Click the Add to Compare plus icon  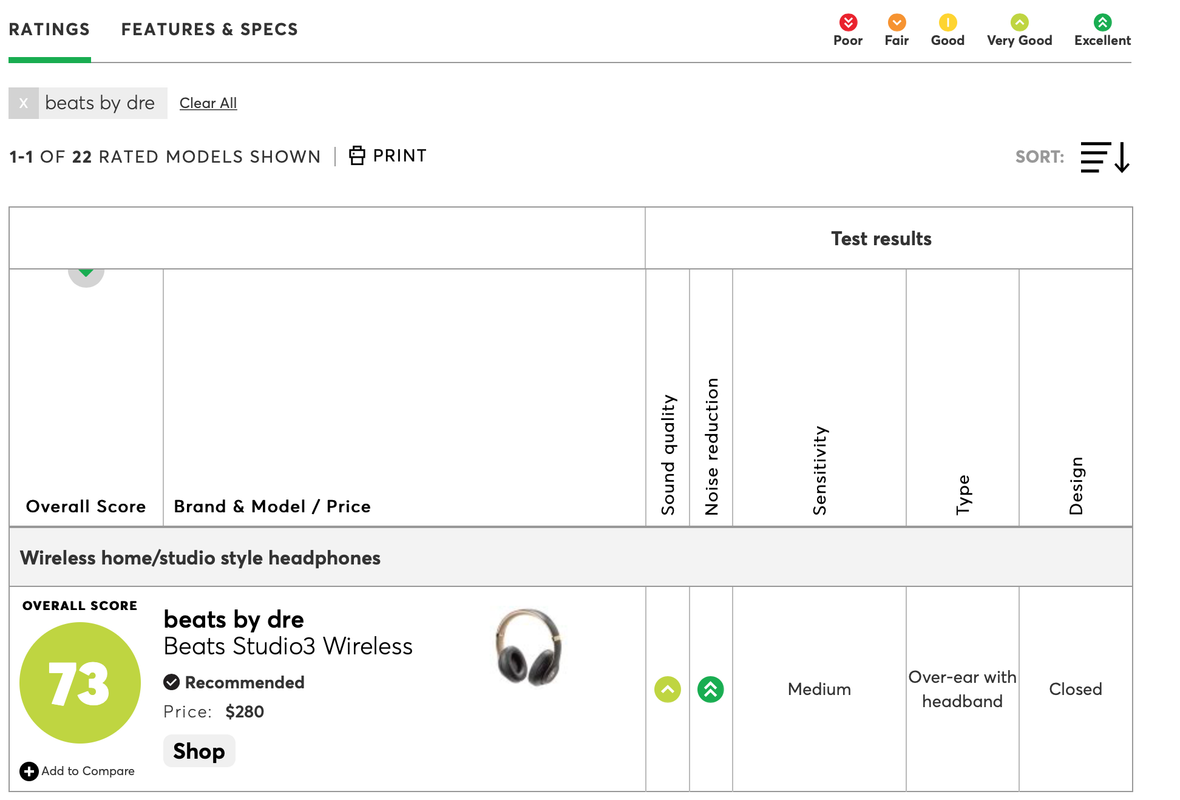coord(29,771)
